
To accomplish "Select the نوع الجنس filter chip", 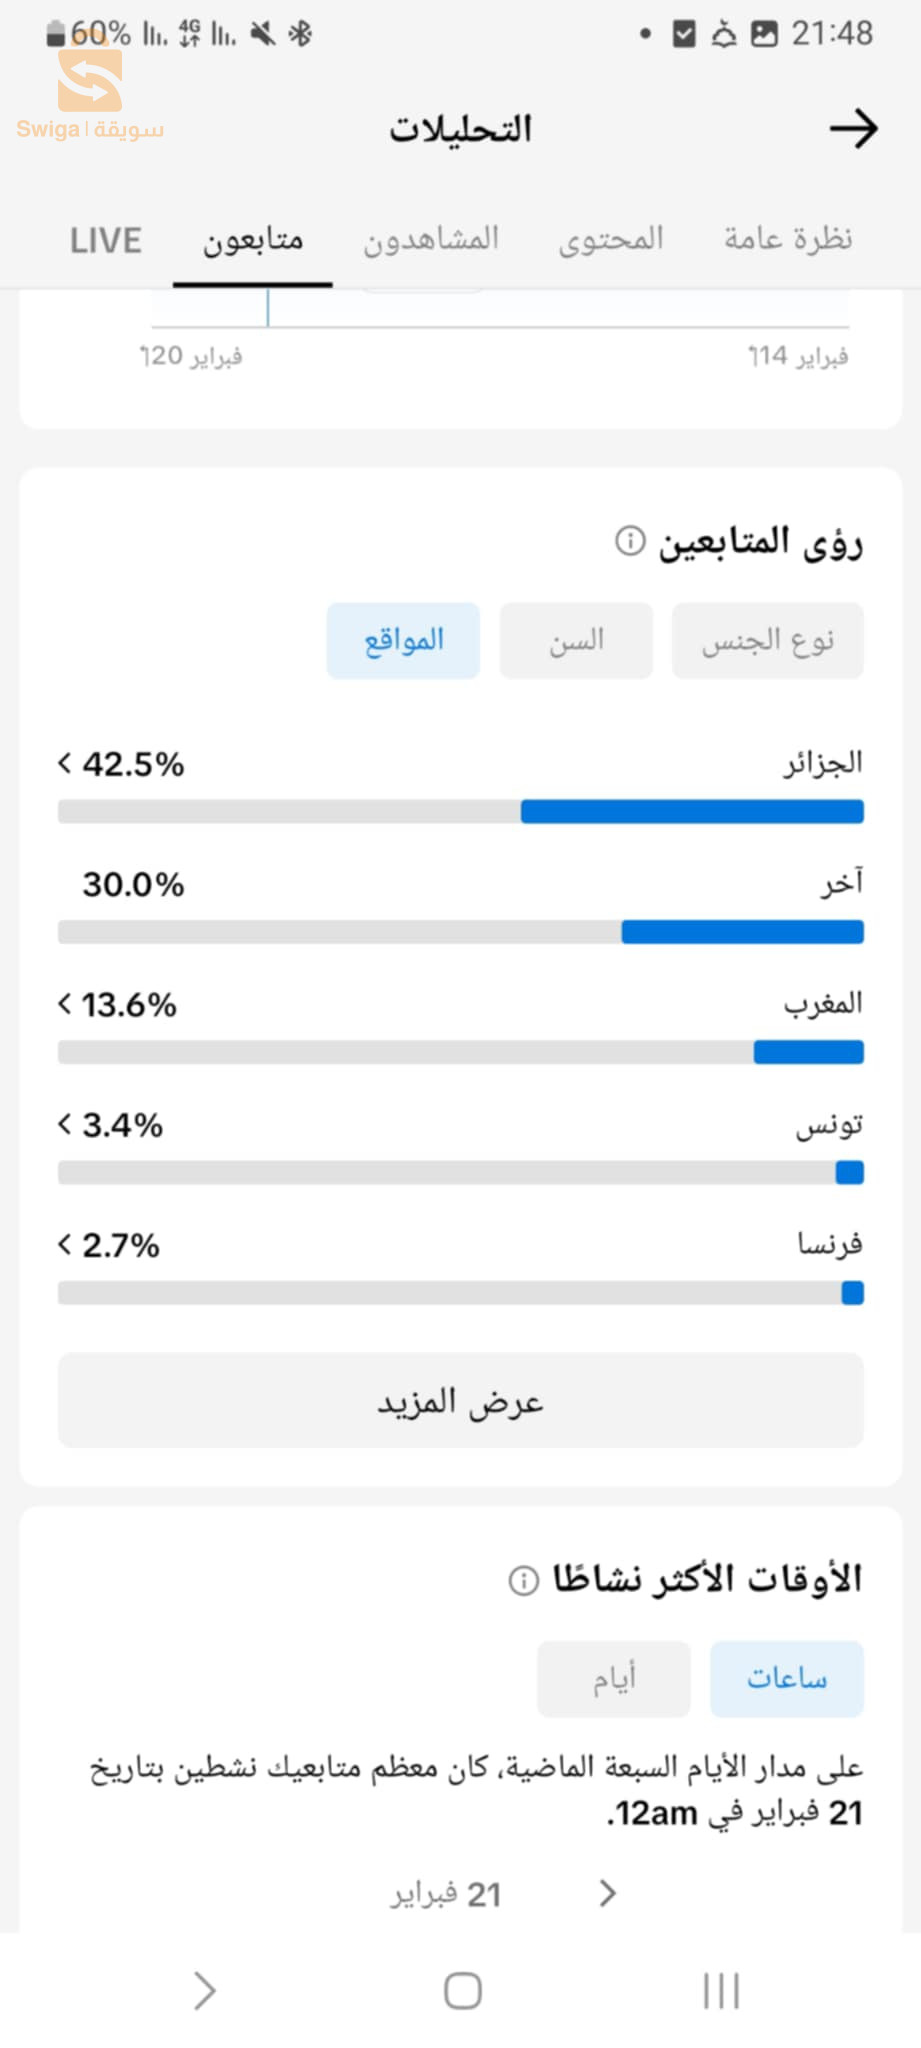I will pyautogui.click(x=767, y=641).
